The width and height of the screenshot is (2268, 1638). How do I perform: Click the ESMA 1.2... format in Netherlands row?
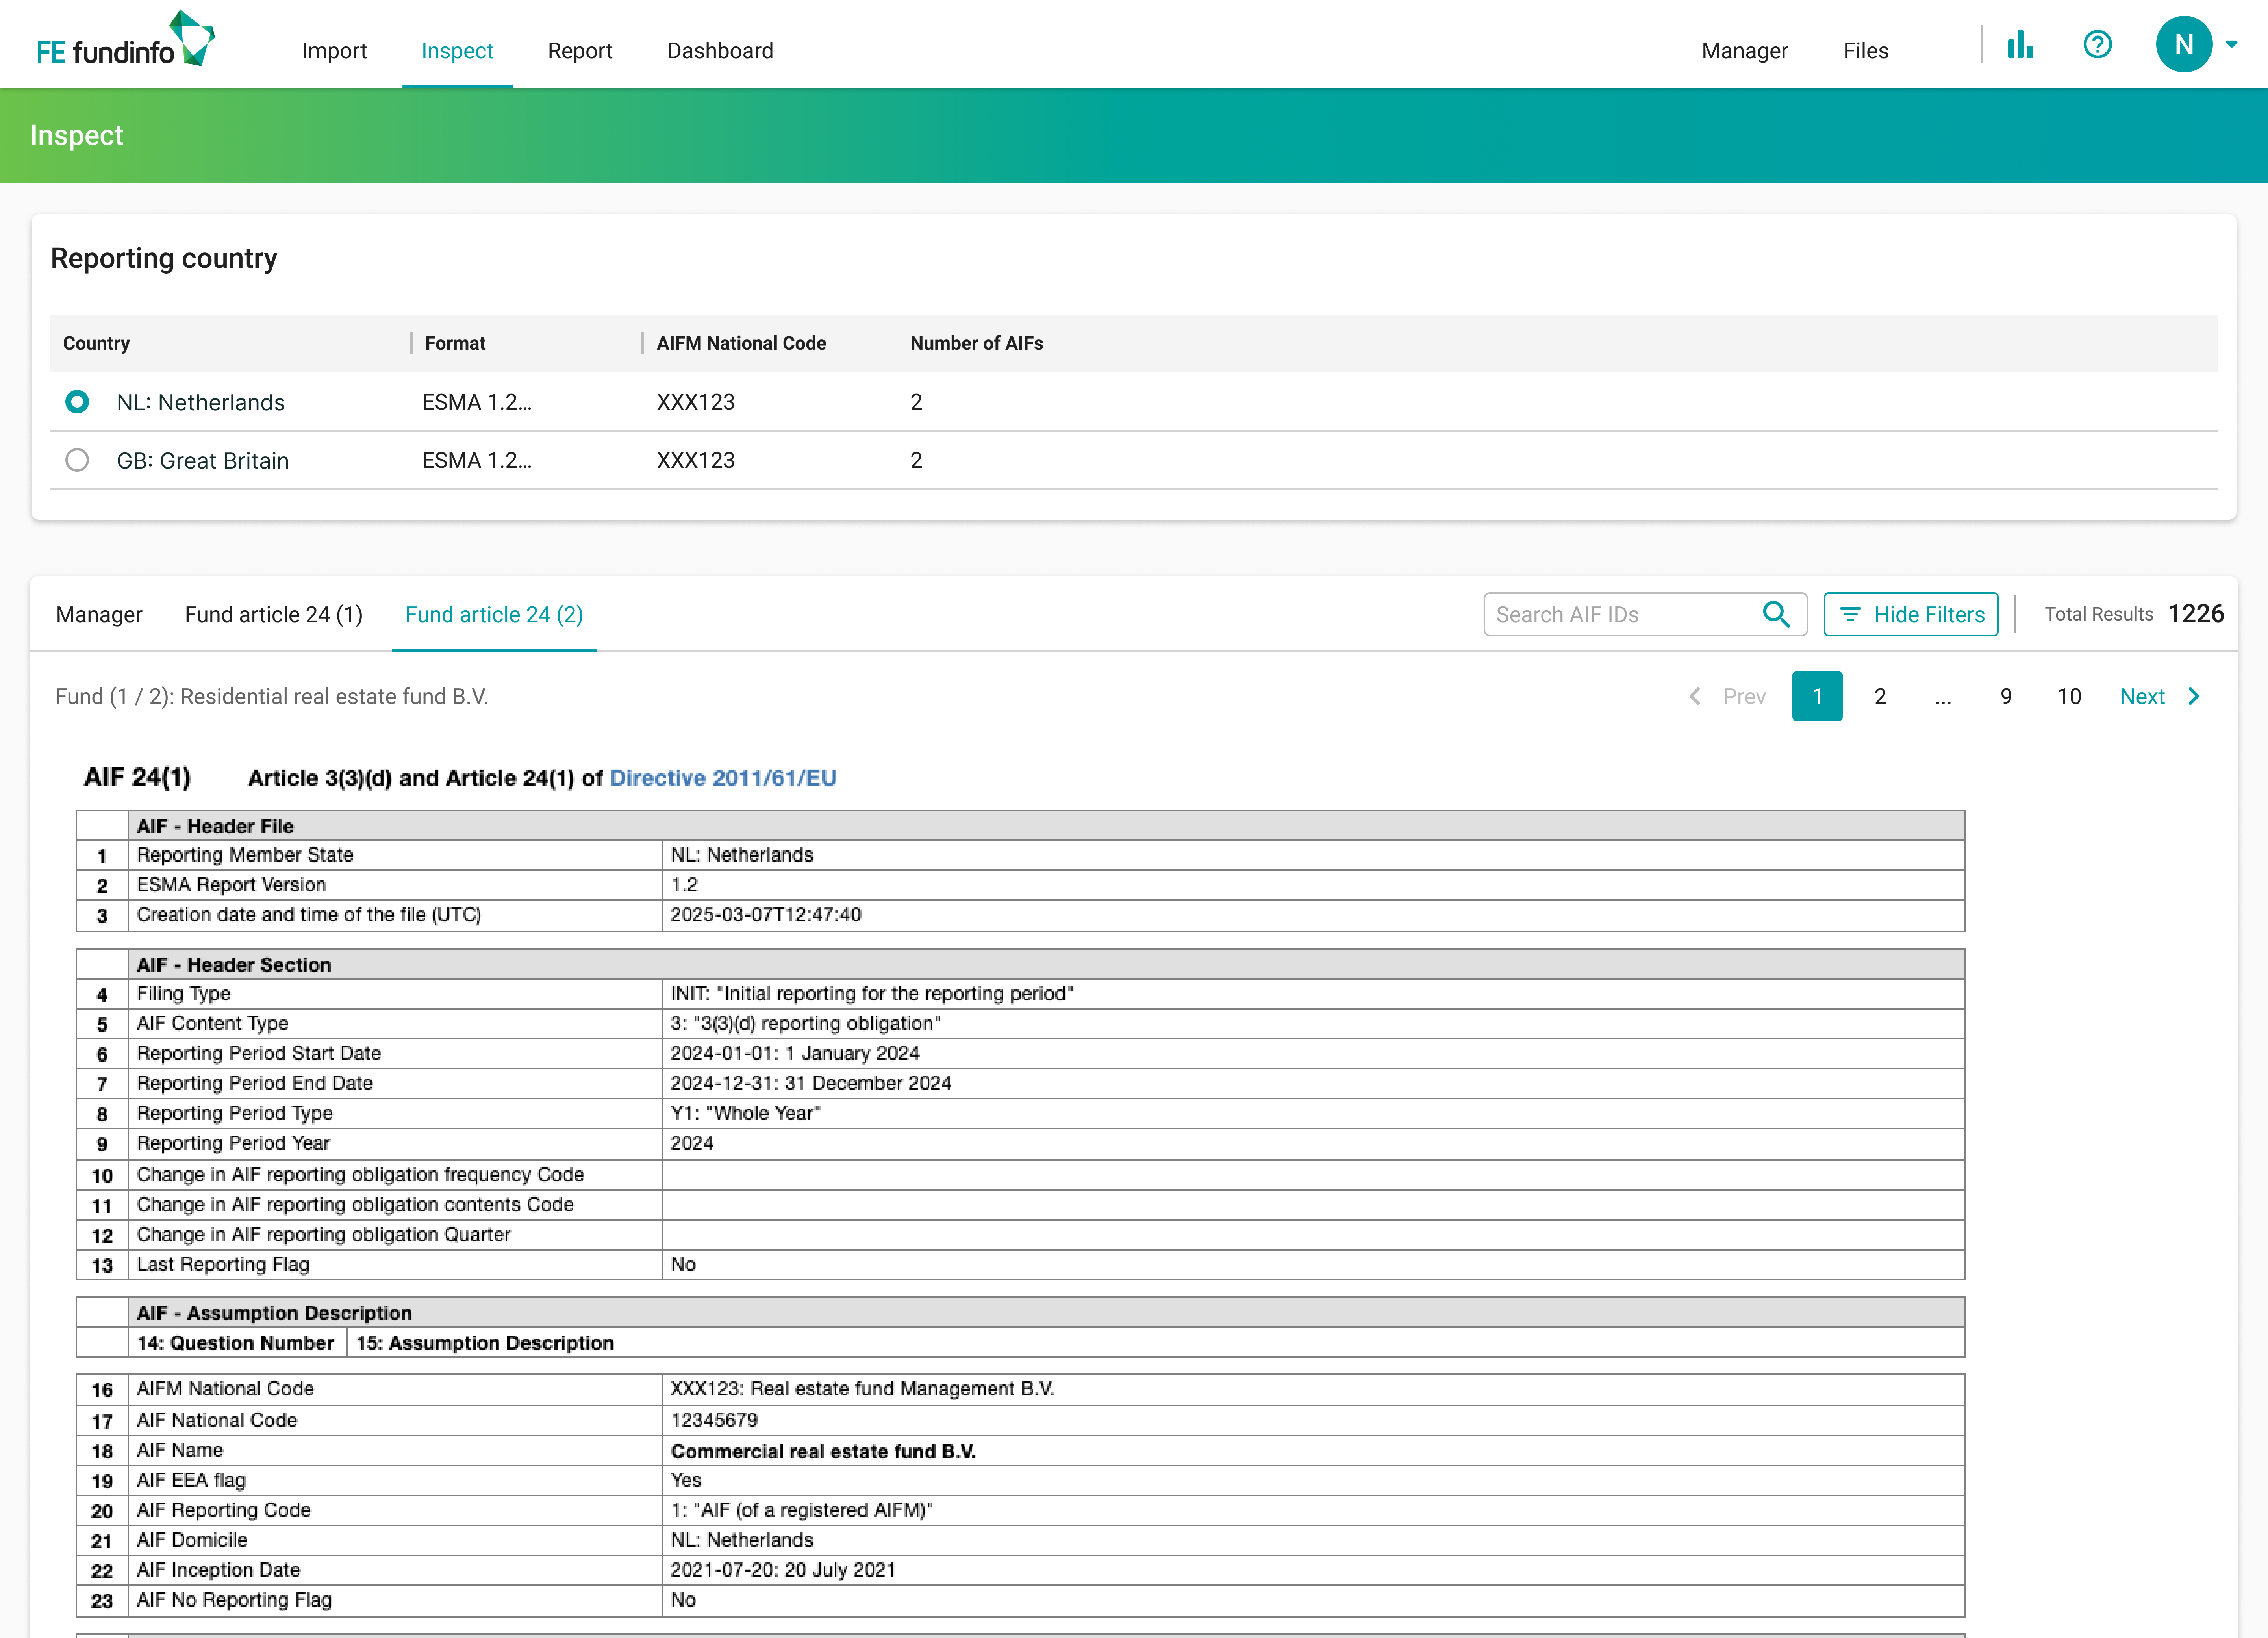click(x=477, y=402)
